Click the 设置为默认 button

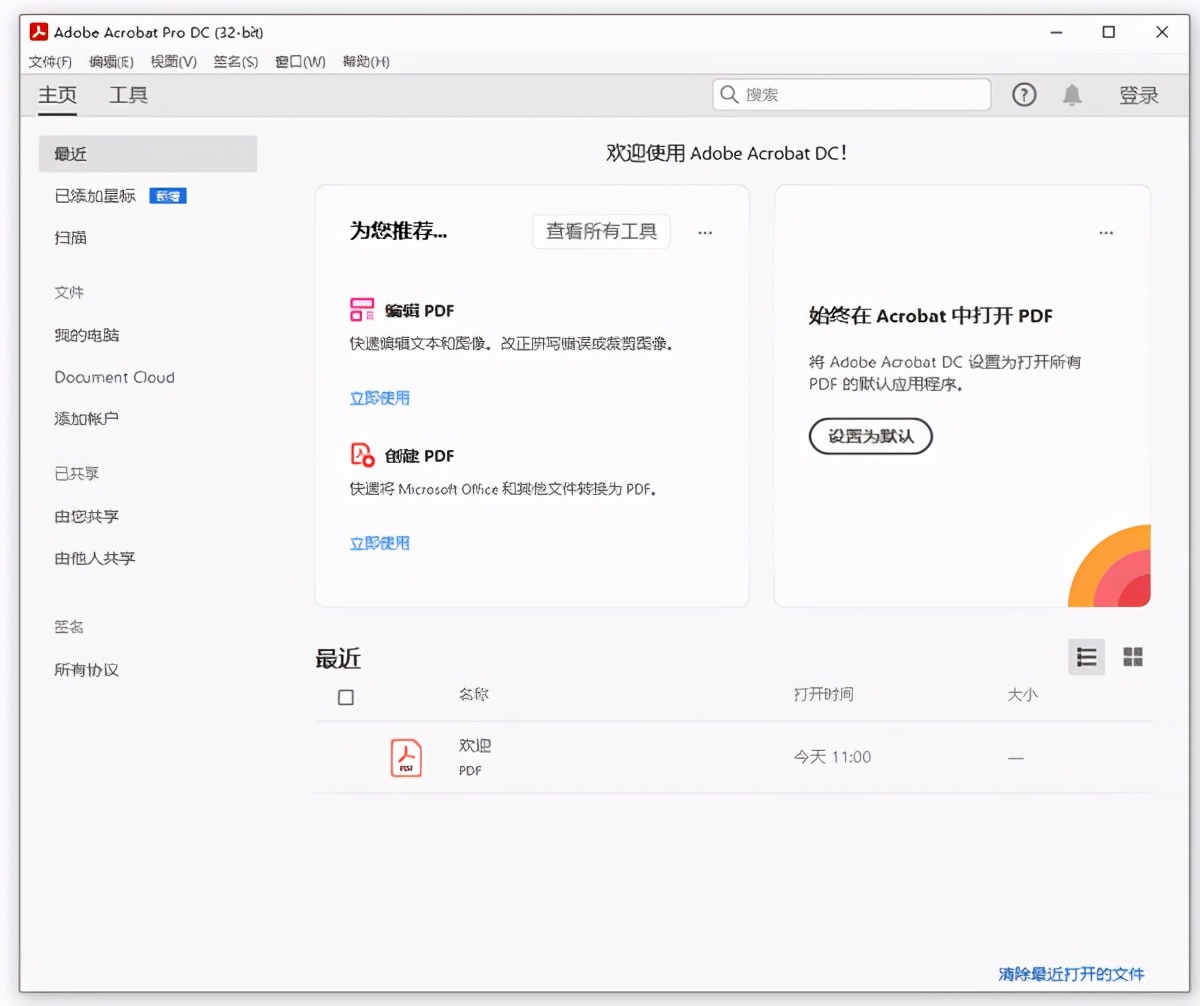click(x=869, y=436)
